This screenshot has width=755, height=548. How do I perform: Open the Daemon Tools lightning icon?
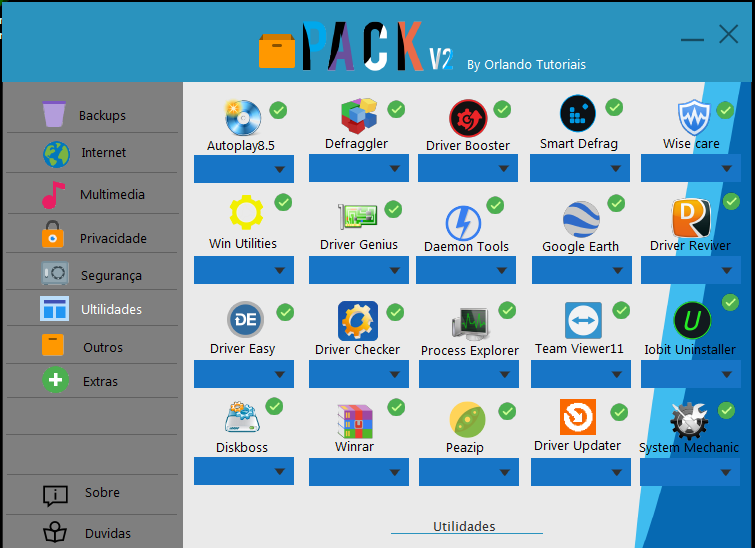pyautogui.click(x=463, y=223)
